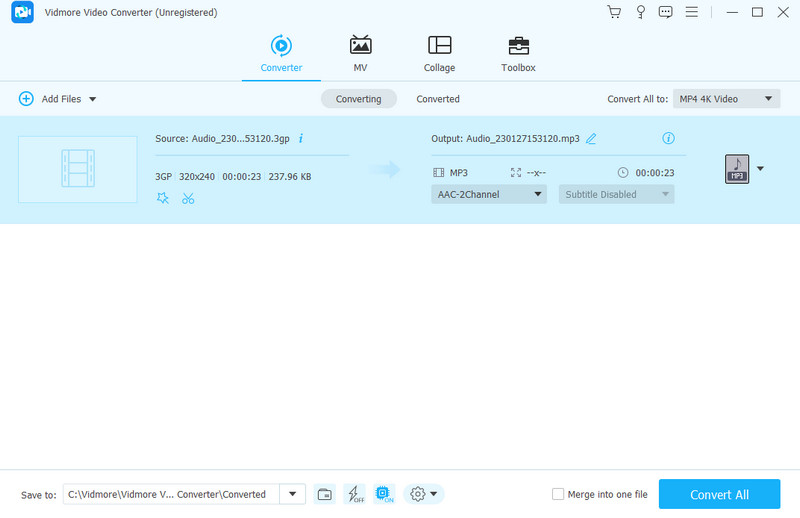Screen dimensions: 800x518
Task: Open the settings gear dropdown
Action: coord(423,494)
